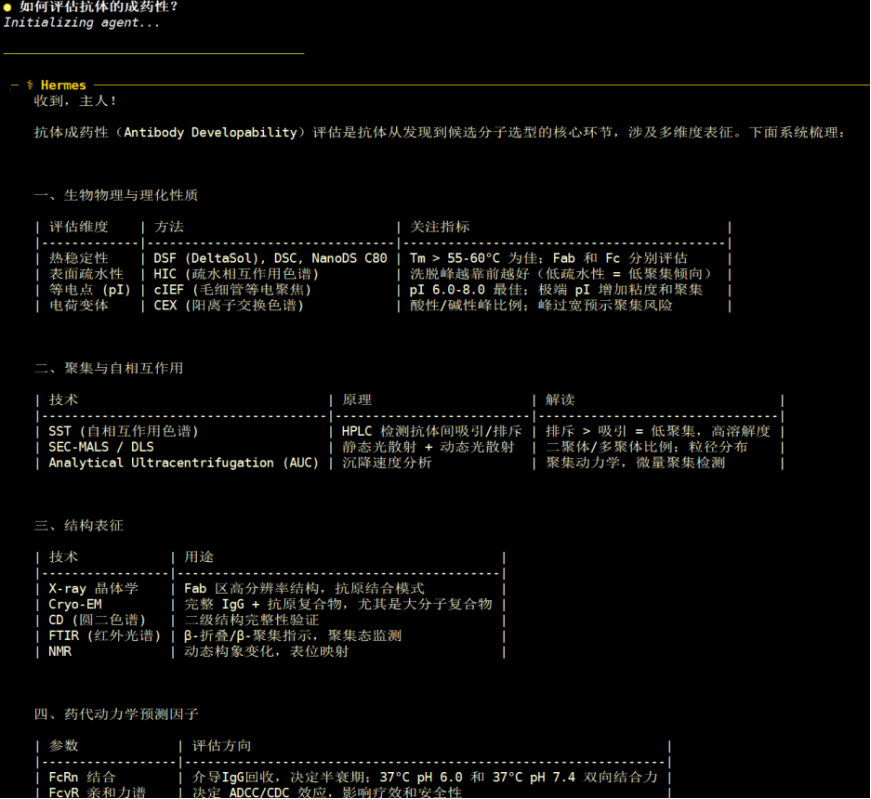The width and height of the screenshot is (871, 799).
Task: Click the row label 'X-ray 晶体学'
Action: tap(93, 588)
